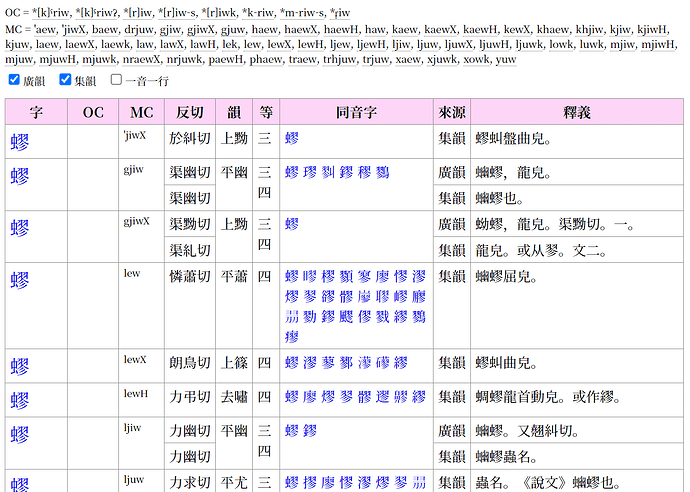Select the 力求切 fanqie cell

[190, 481]
